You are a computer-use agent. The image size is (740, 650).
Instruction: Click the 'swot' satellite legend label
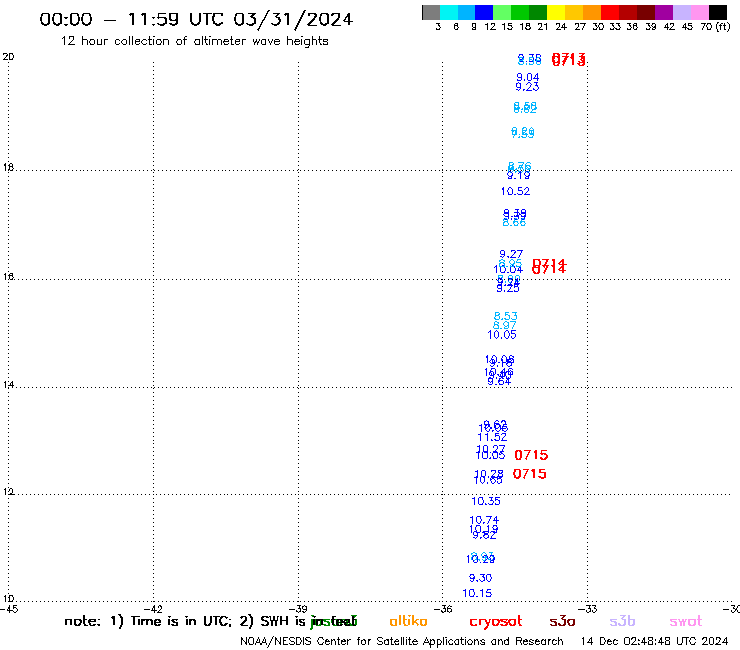[686, 621]
